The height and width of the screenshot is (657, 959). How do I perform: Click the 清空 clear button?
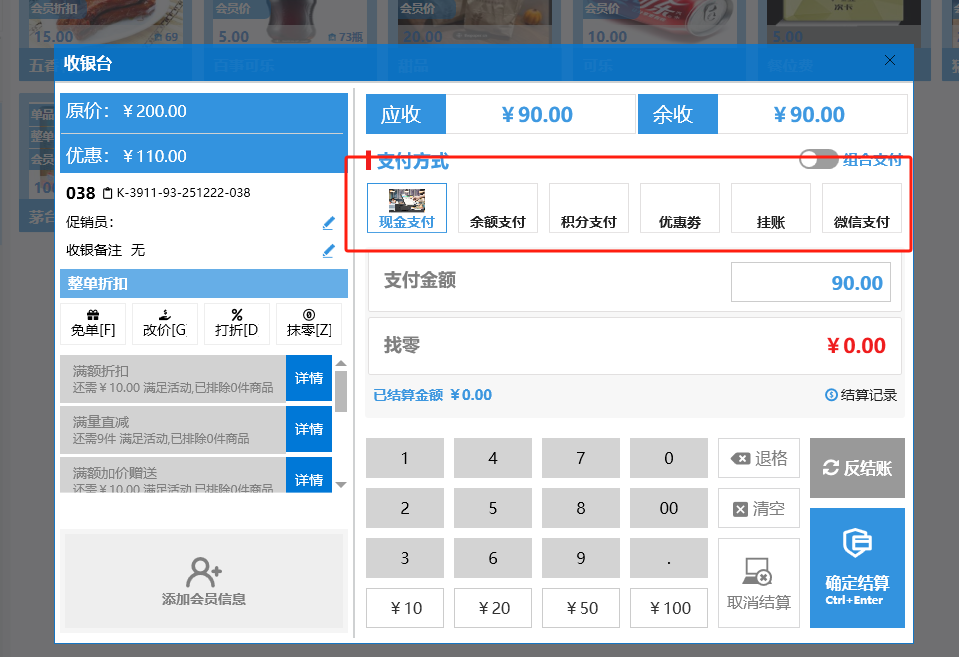pos(759,509)
